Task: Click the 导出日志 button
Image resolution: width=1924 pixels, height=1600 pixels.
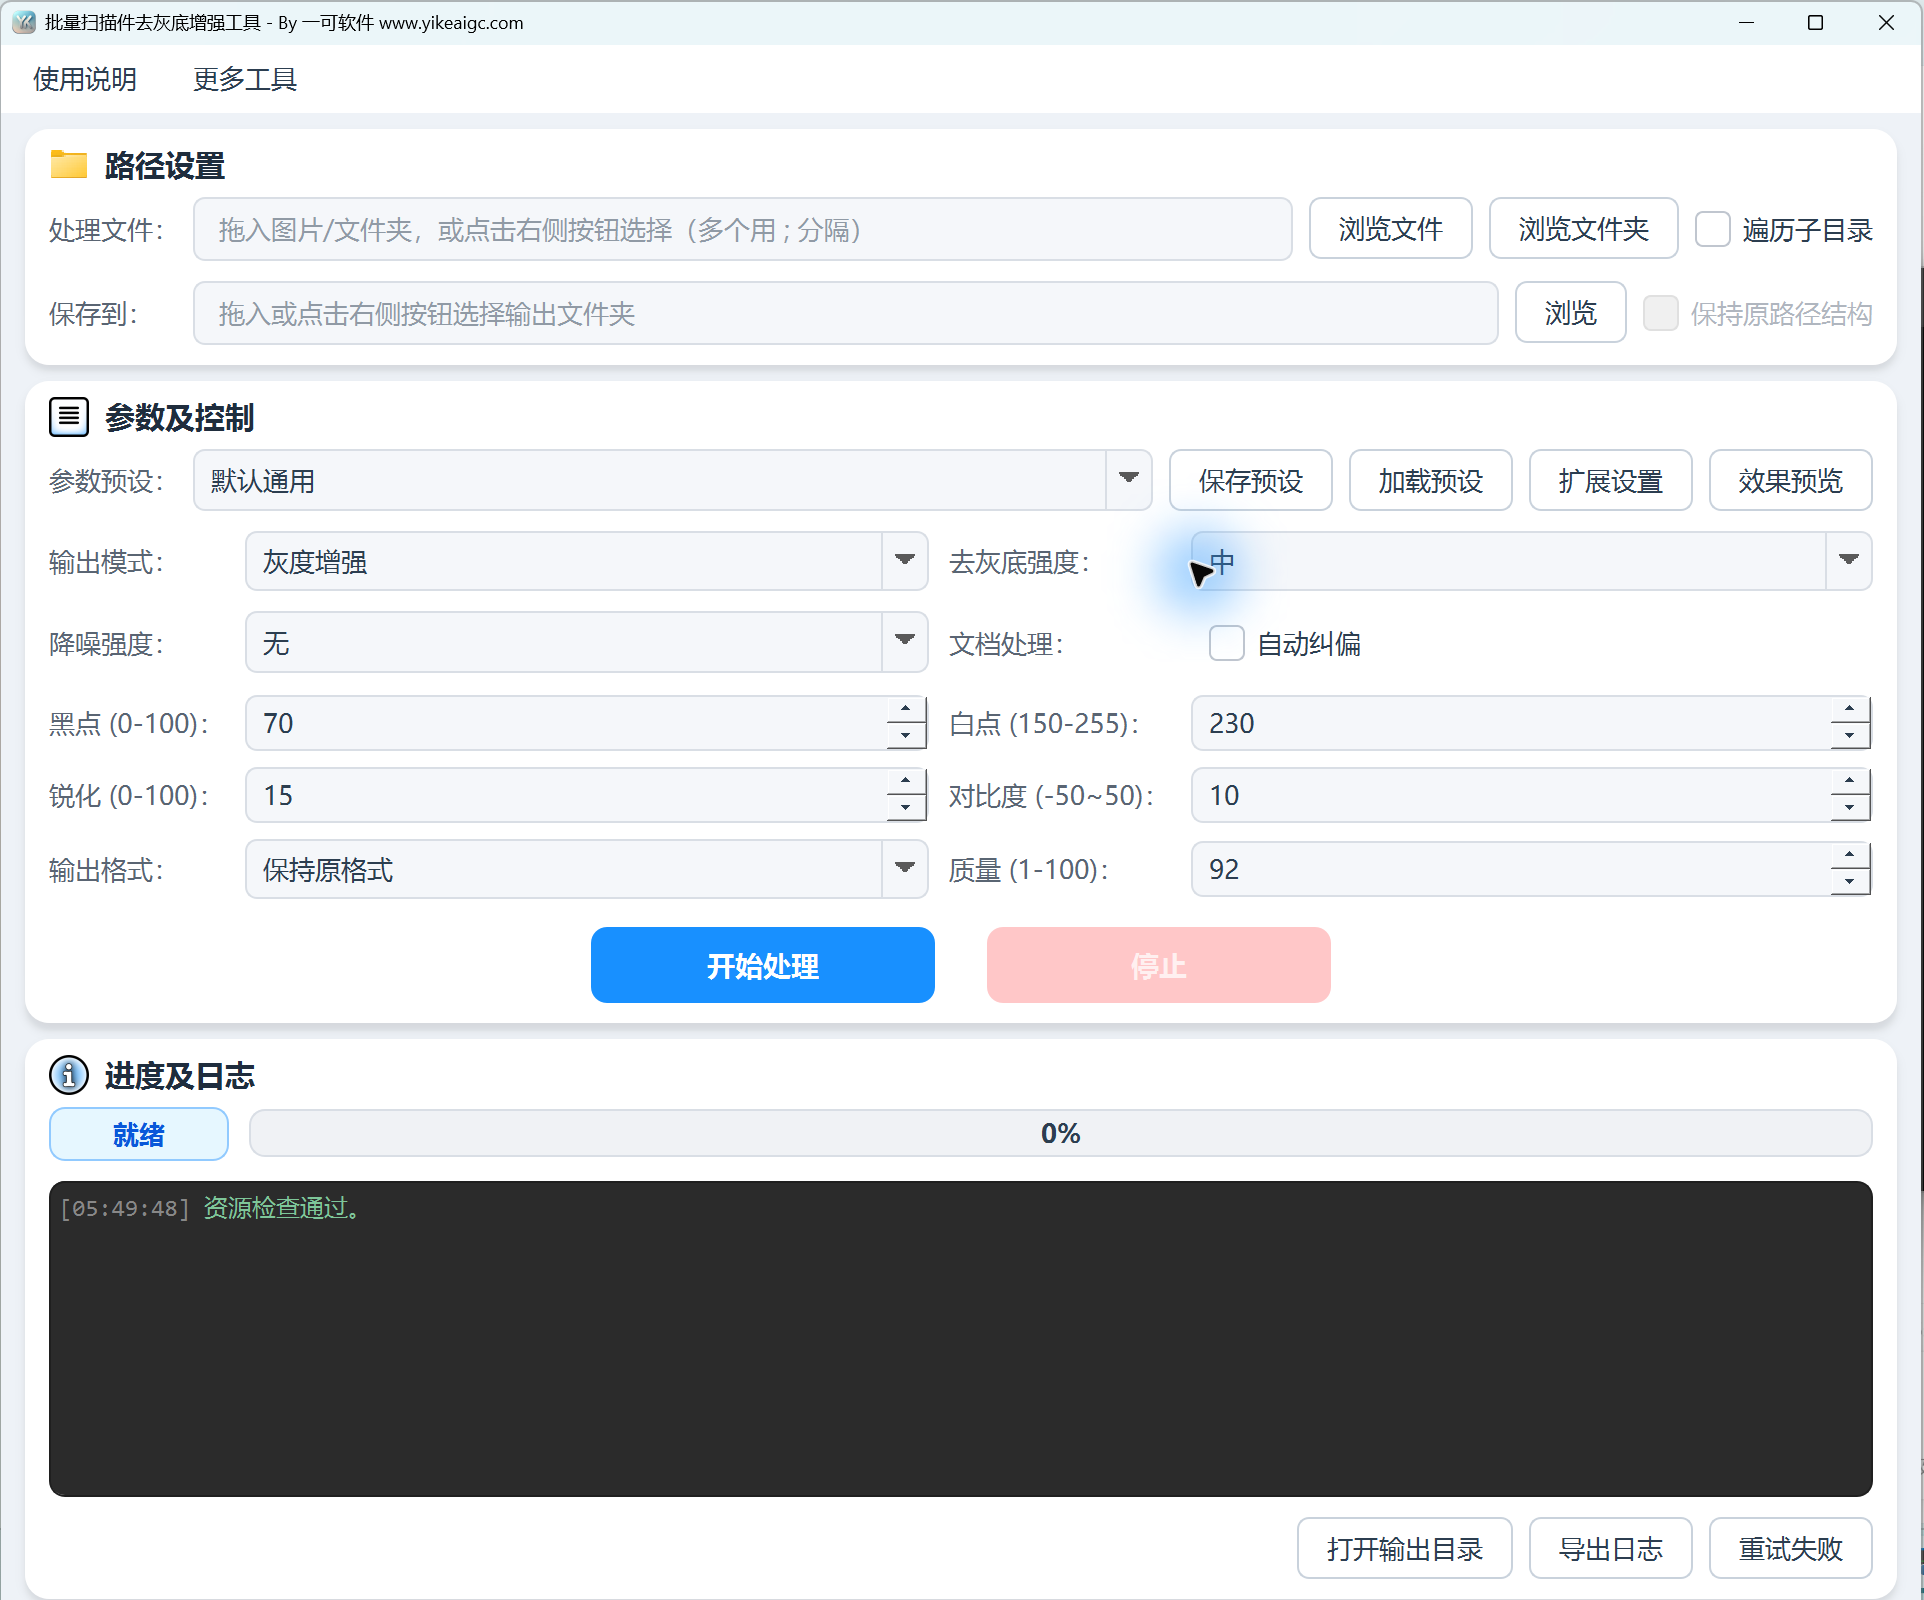Action: (x=1611, y=1549)
